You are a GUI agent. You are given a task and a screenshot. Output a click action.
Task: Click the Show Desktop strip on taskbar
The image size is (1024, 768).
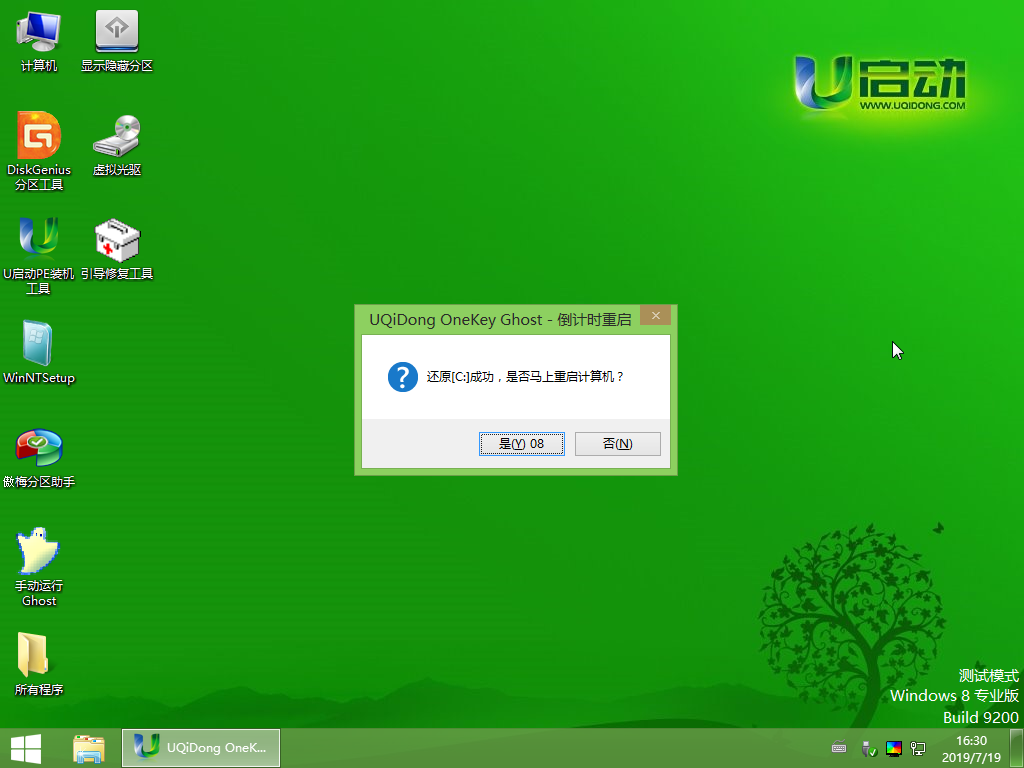coord(1017,748)
